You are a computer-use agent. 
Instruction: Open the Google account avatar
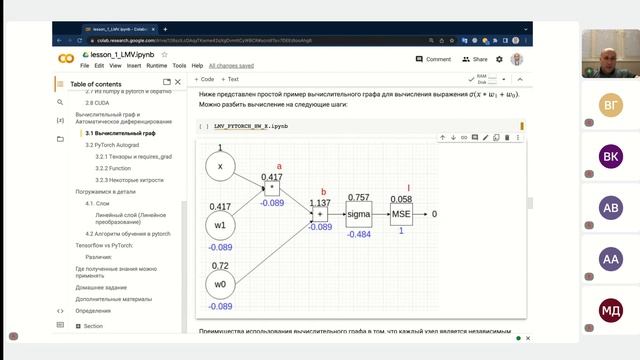(x=517, y=59)
